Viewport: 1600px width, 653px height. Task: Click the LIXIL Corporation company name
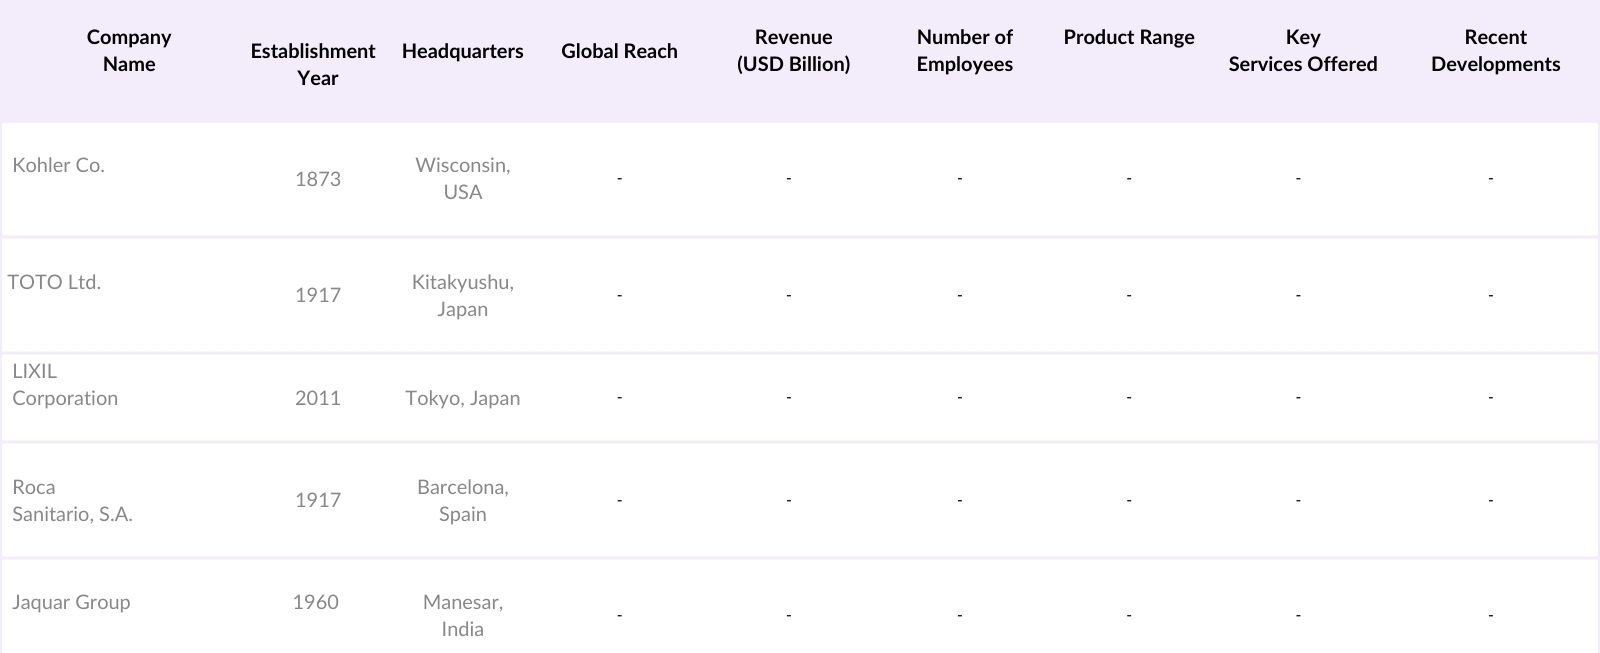click(x=65, y=385)
